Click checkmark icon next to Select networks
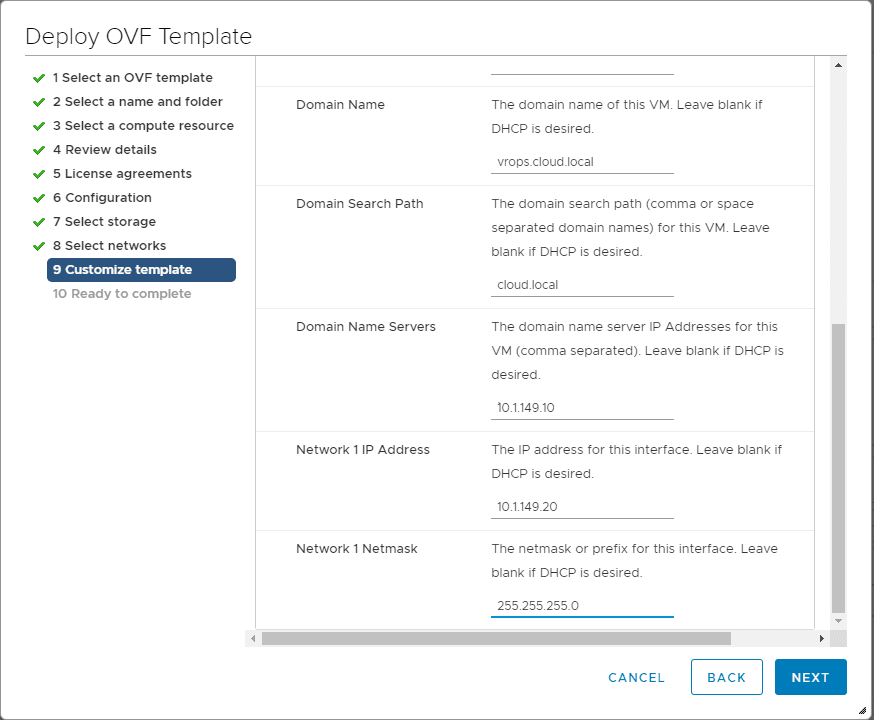Screen dimensions: 874x720 [39, 246]
